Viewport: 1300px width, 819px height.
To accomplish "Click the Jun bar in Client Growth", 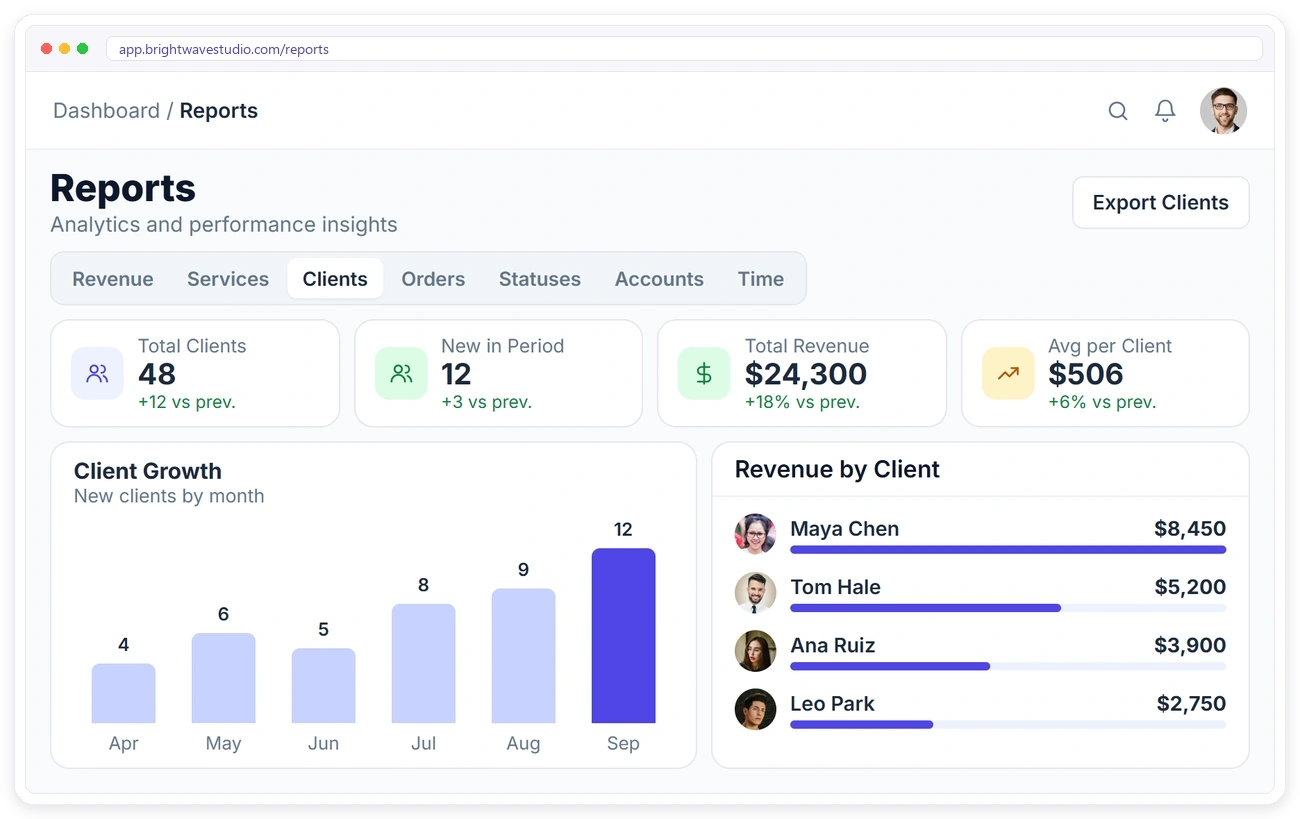I will [323, 686].
